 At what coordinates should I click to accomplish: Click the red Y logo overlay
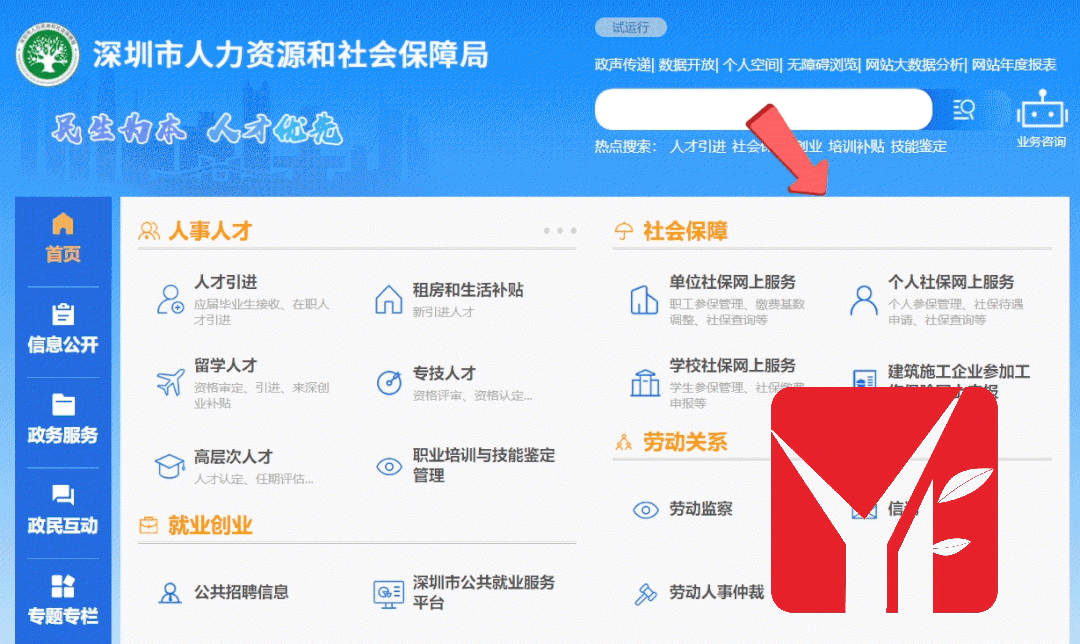point(884,500)
